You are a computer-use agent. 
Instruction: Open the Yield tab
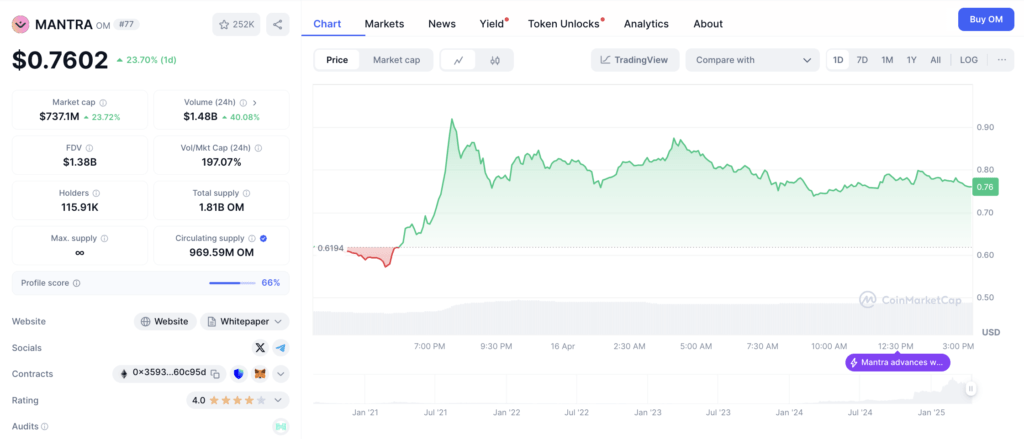coord(492,24)
